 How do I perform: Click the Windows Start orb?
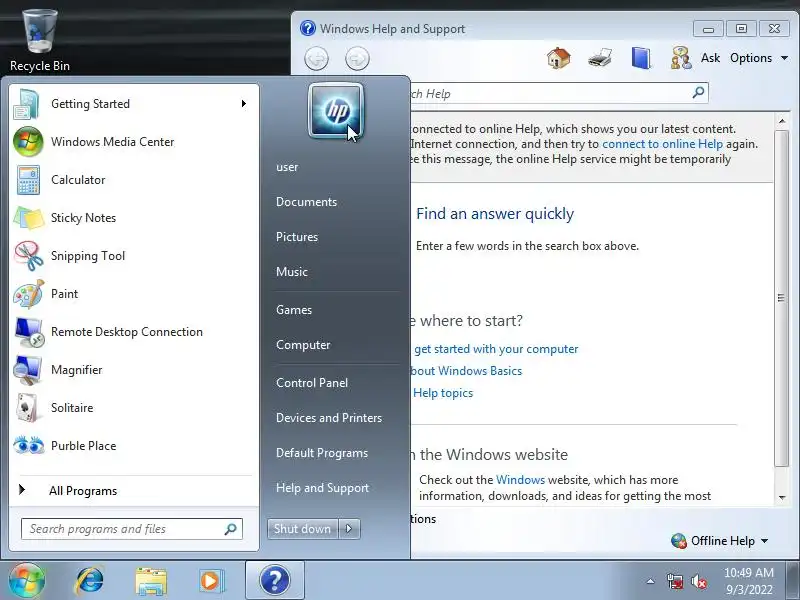(27, 580)
